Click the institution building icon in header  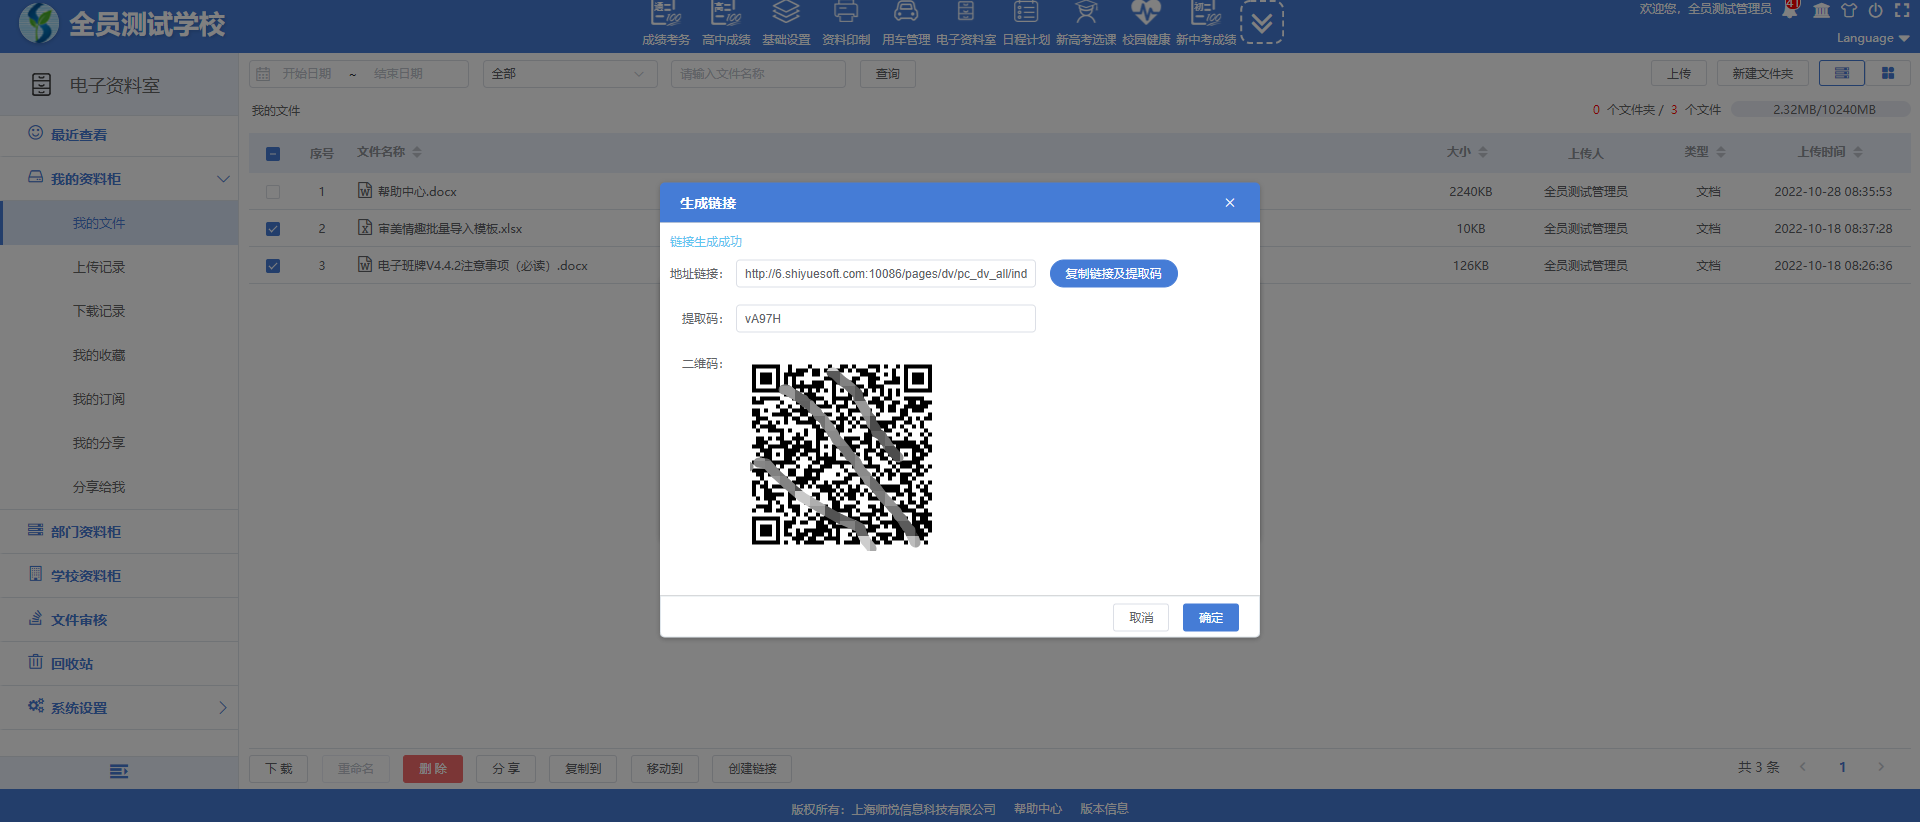pos(1822,10)
